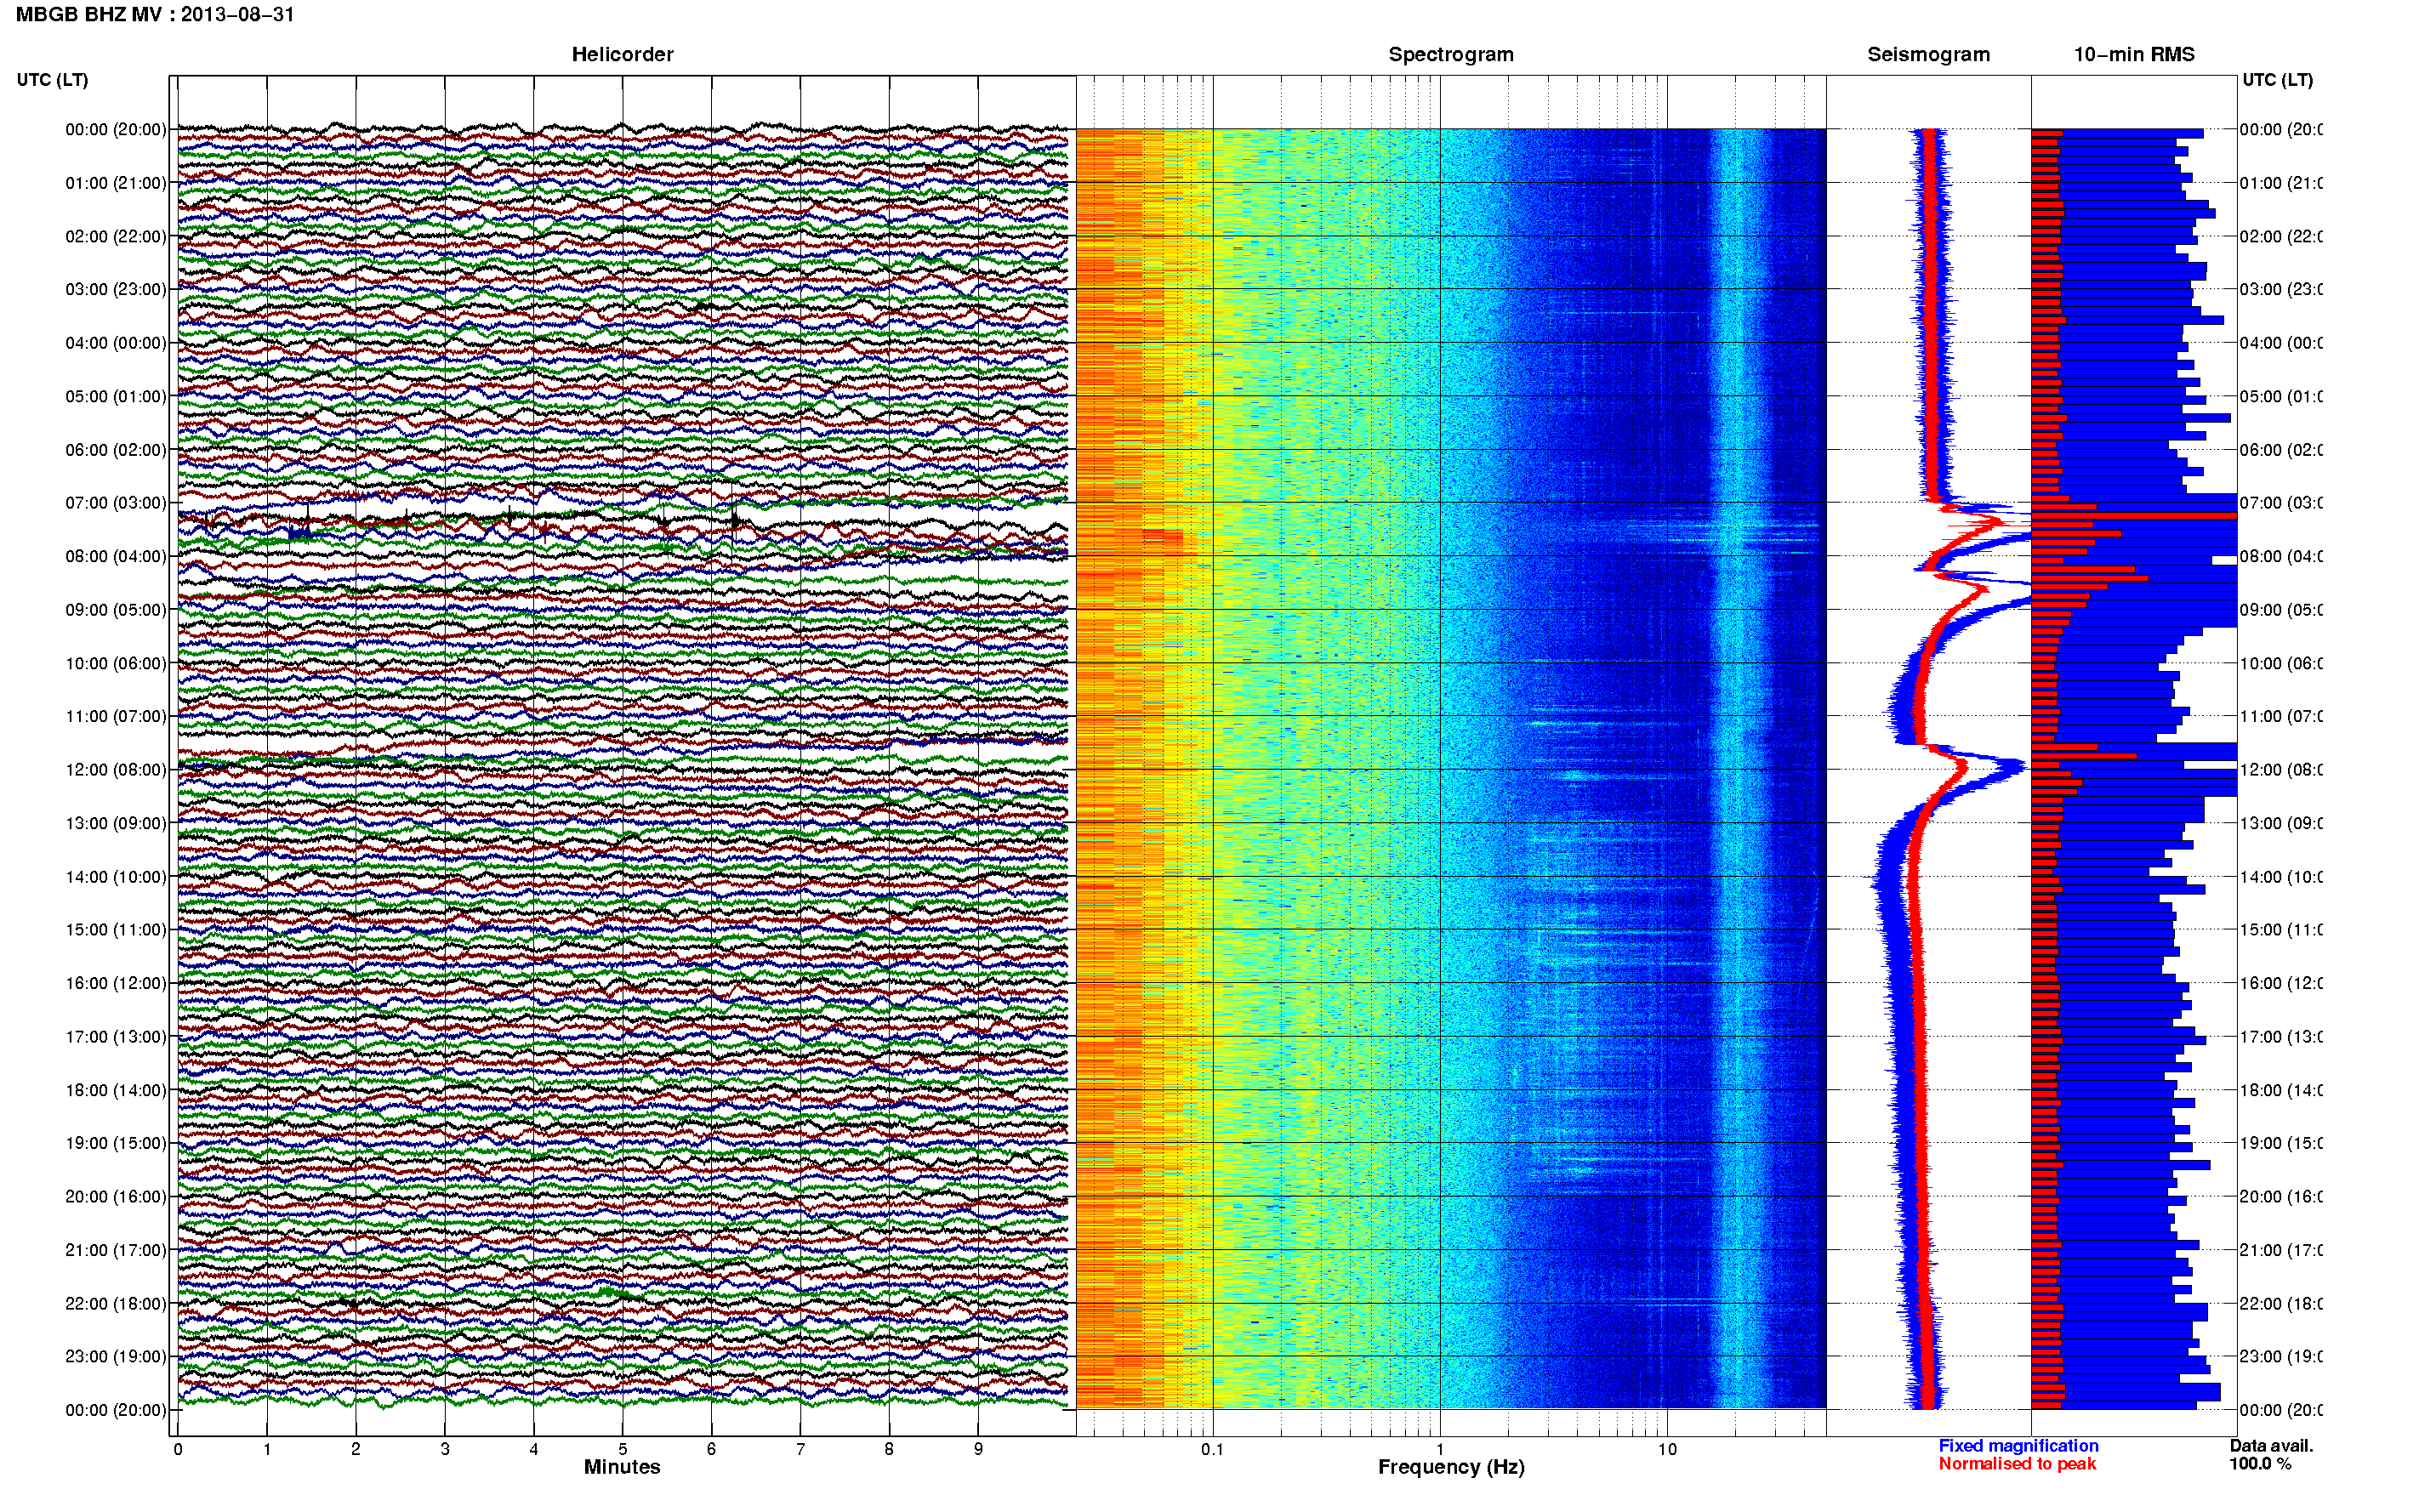
Task: Click the right-side '12:00' time label
Action: coord(2280,769)
